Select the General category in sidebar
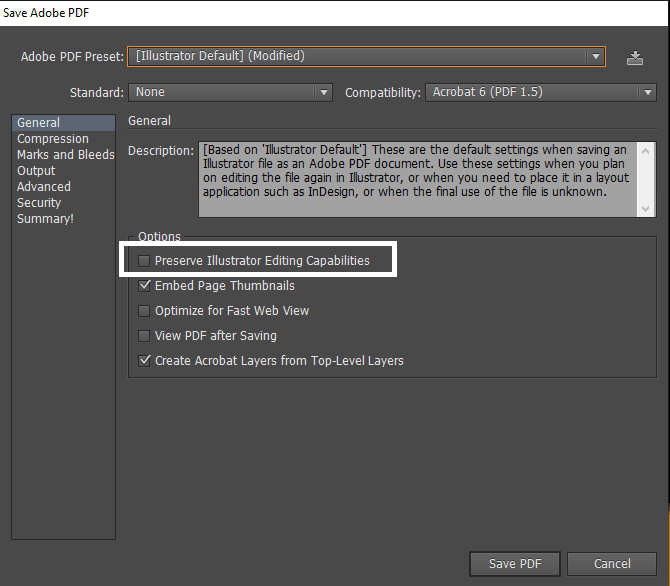Screen dimensions: 670x586 pyautogui.click(x=64, y=123)
